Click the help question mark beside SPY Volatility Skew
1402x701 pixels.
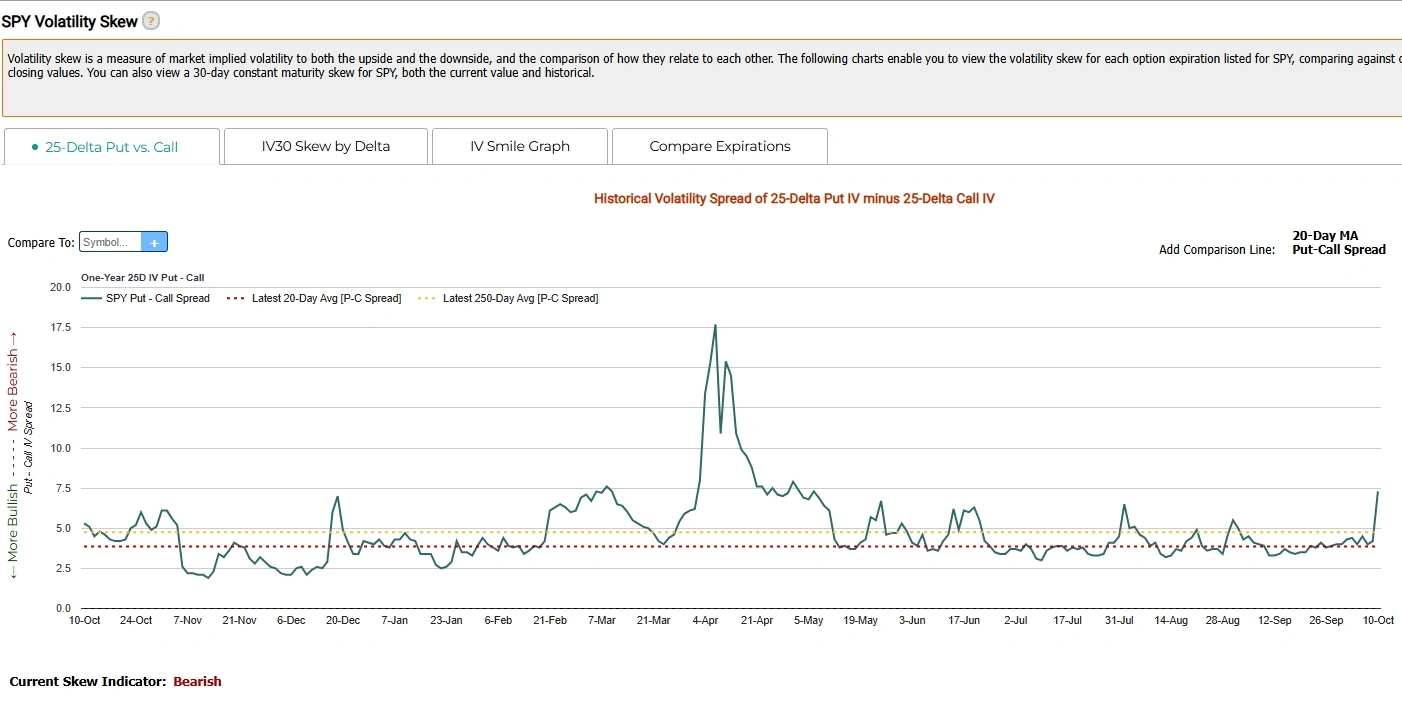click(x=151, y=21)
